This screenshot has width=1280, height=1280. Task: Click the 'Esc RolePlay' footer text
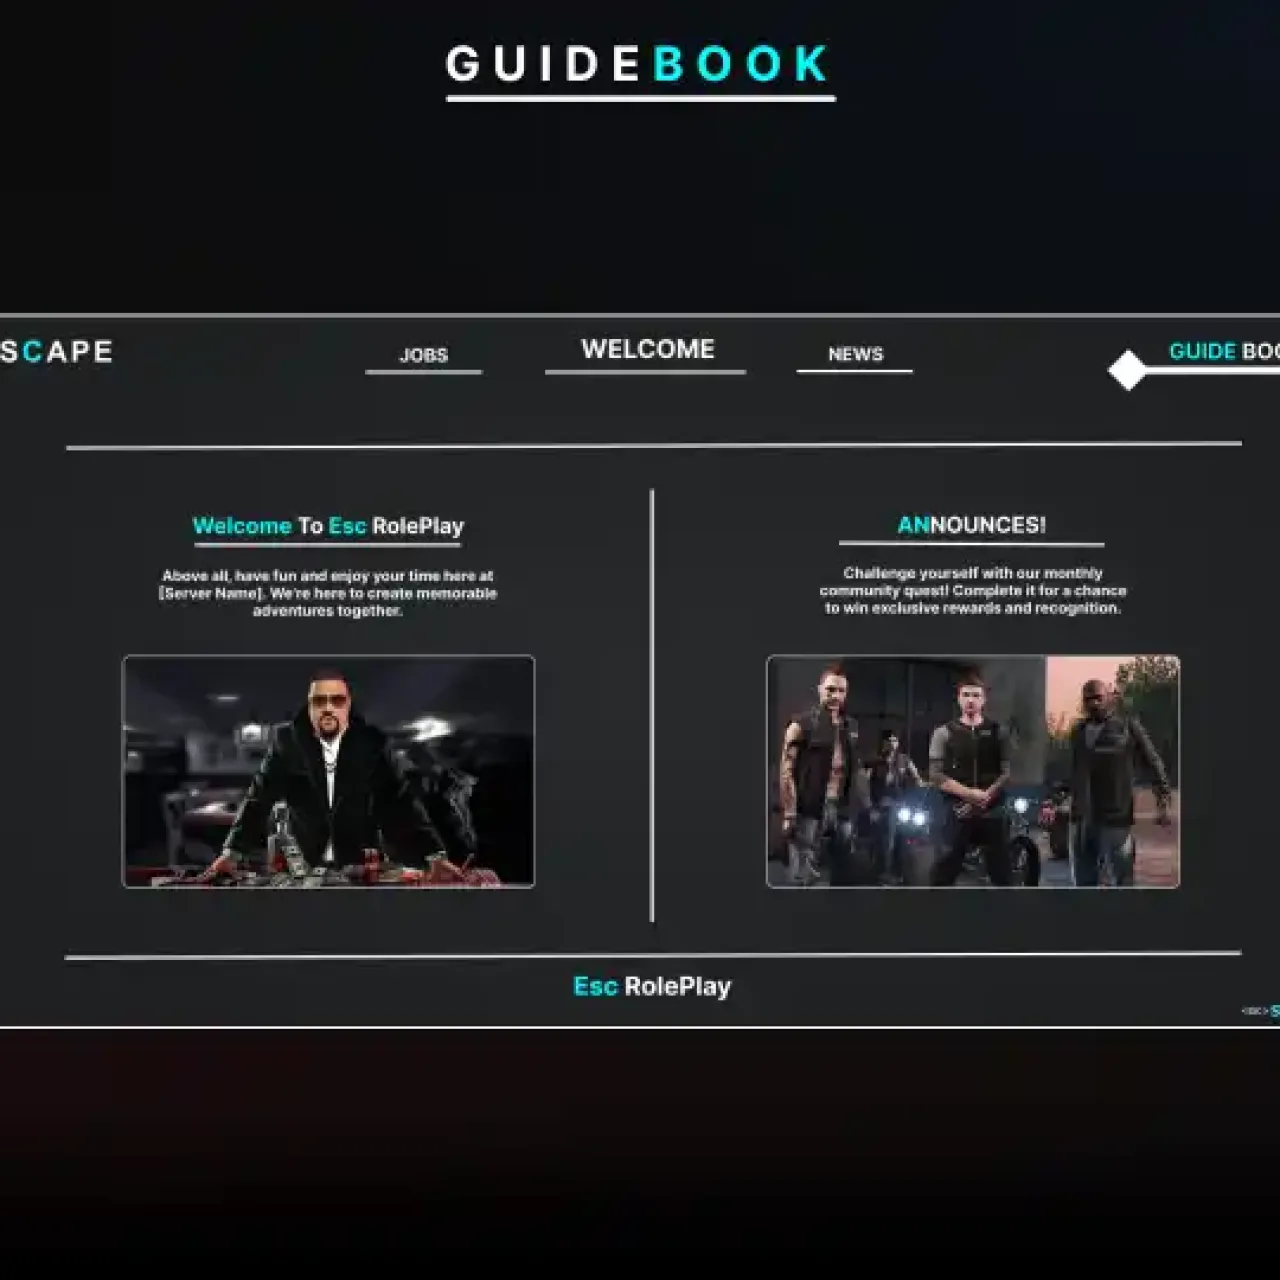(x=652, y=987)
